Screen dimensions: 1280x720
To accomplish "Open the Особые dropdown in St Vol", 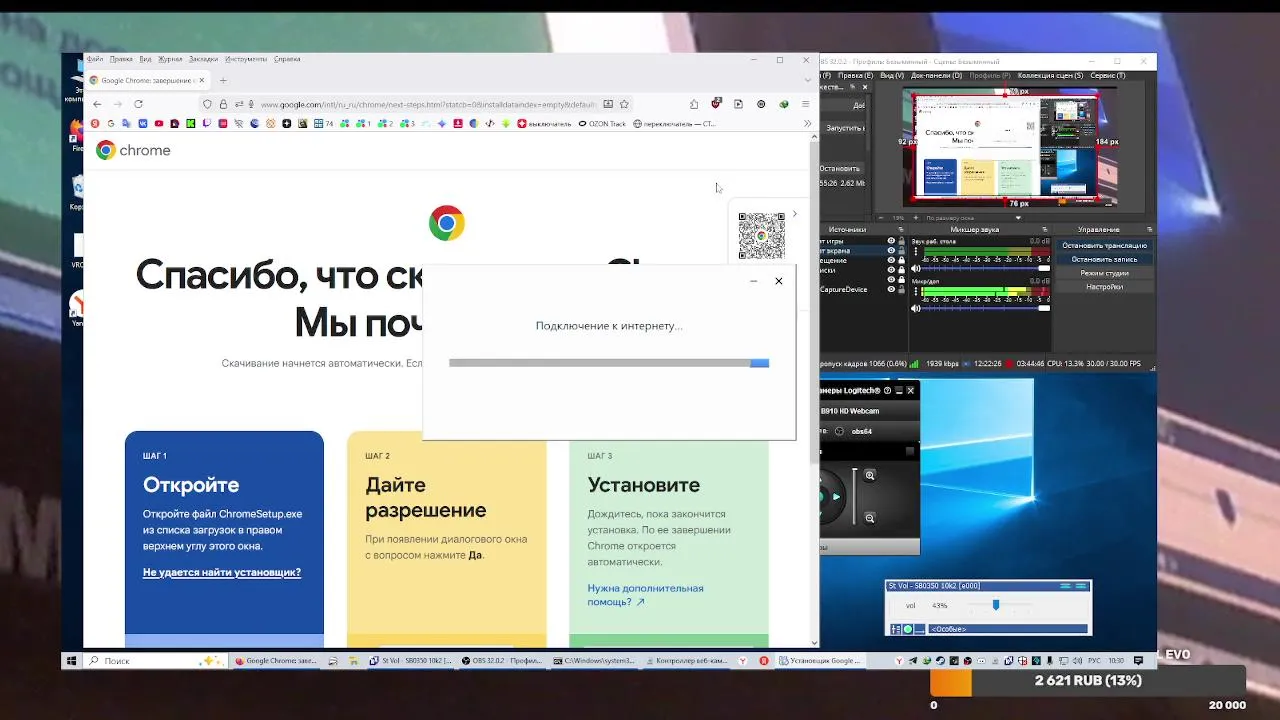I will 1008,629.
